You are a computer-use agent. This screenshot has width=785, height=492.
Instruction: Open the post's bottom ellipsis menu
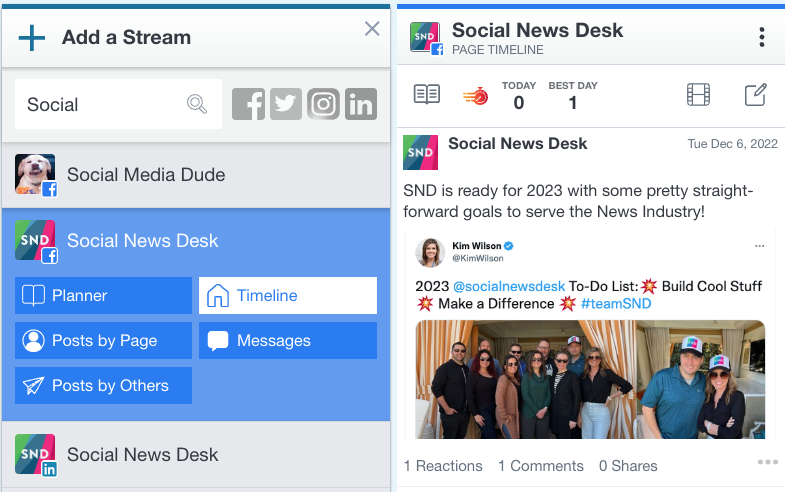[x=767, y=462]
